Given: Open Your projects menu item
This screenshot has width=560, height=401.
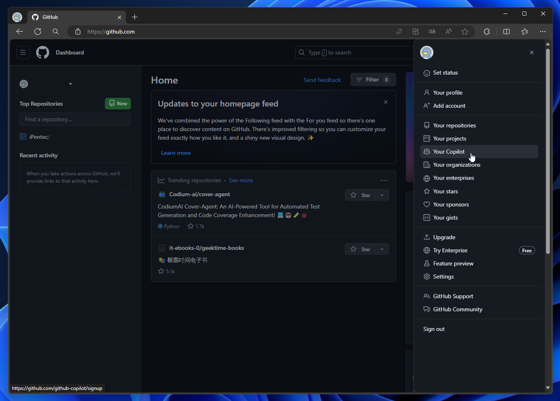Looking at the screenshot, I should tap(479, 139).
